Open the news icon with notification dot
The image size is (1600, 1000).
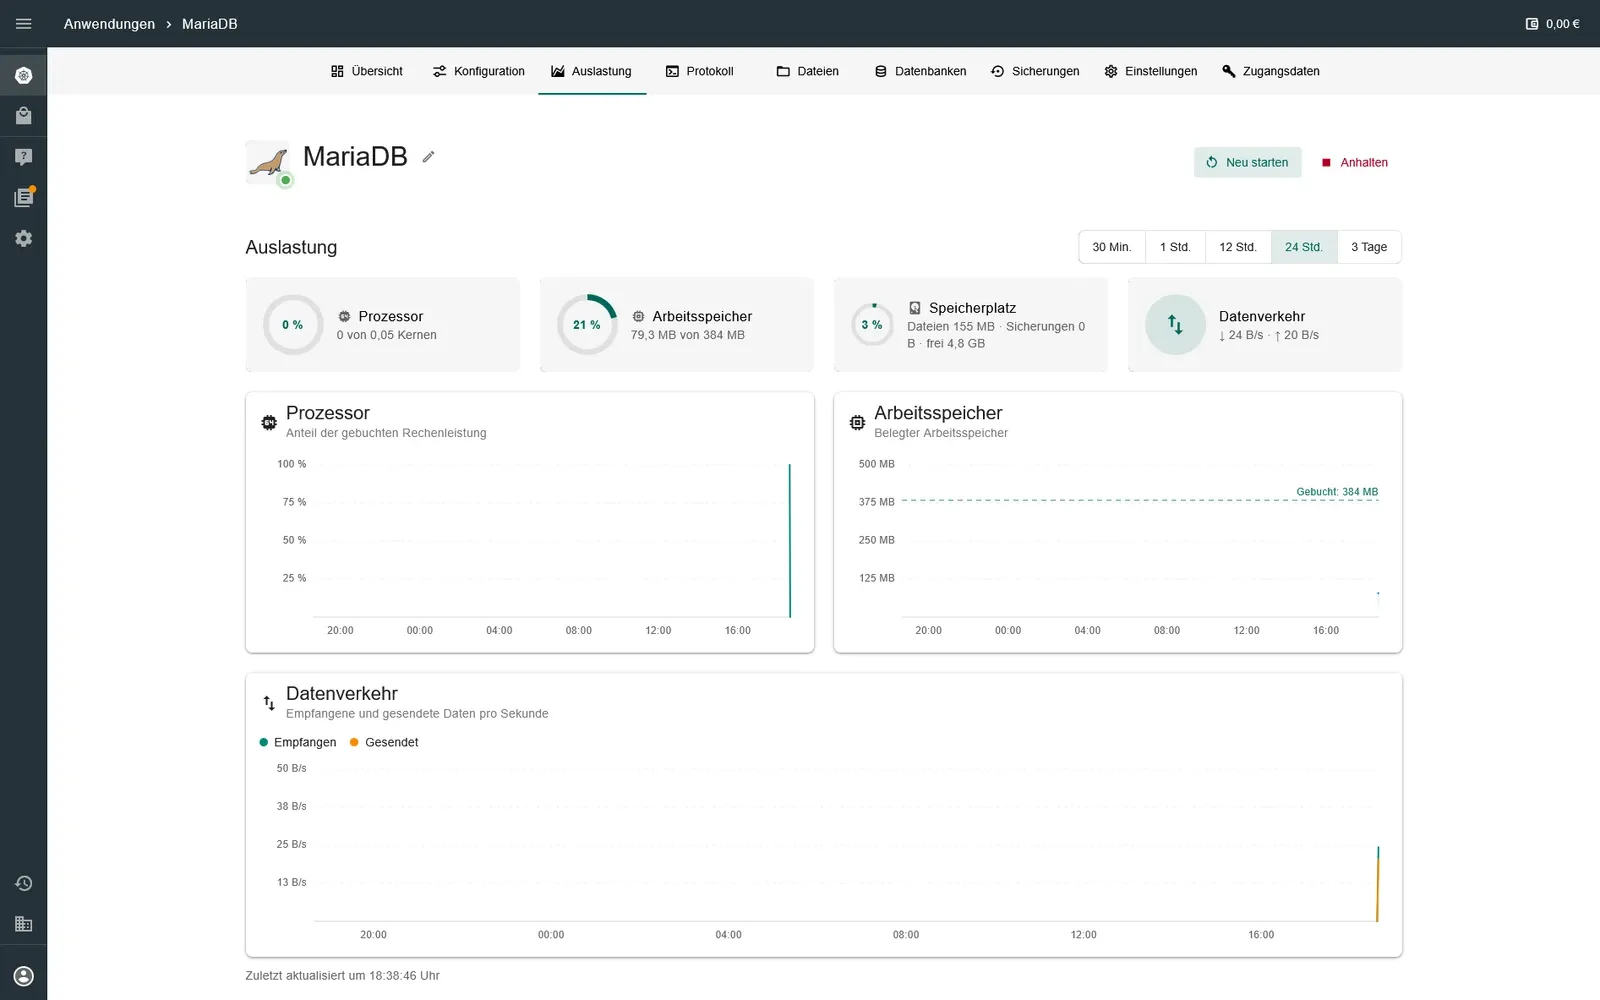tap(24, 197)
